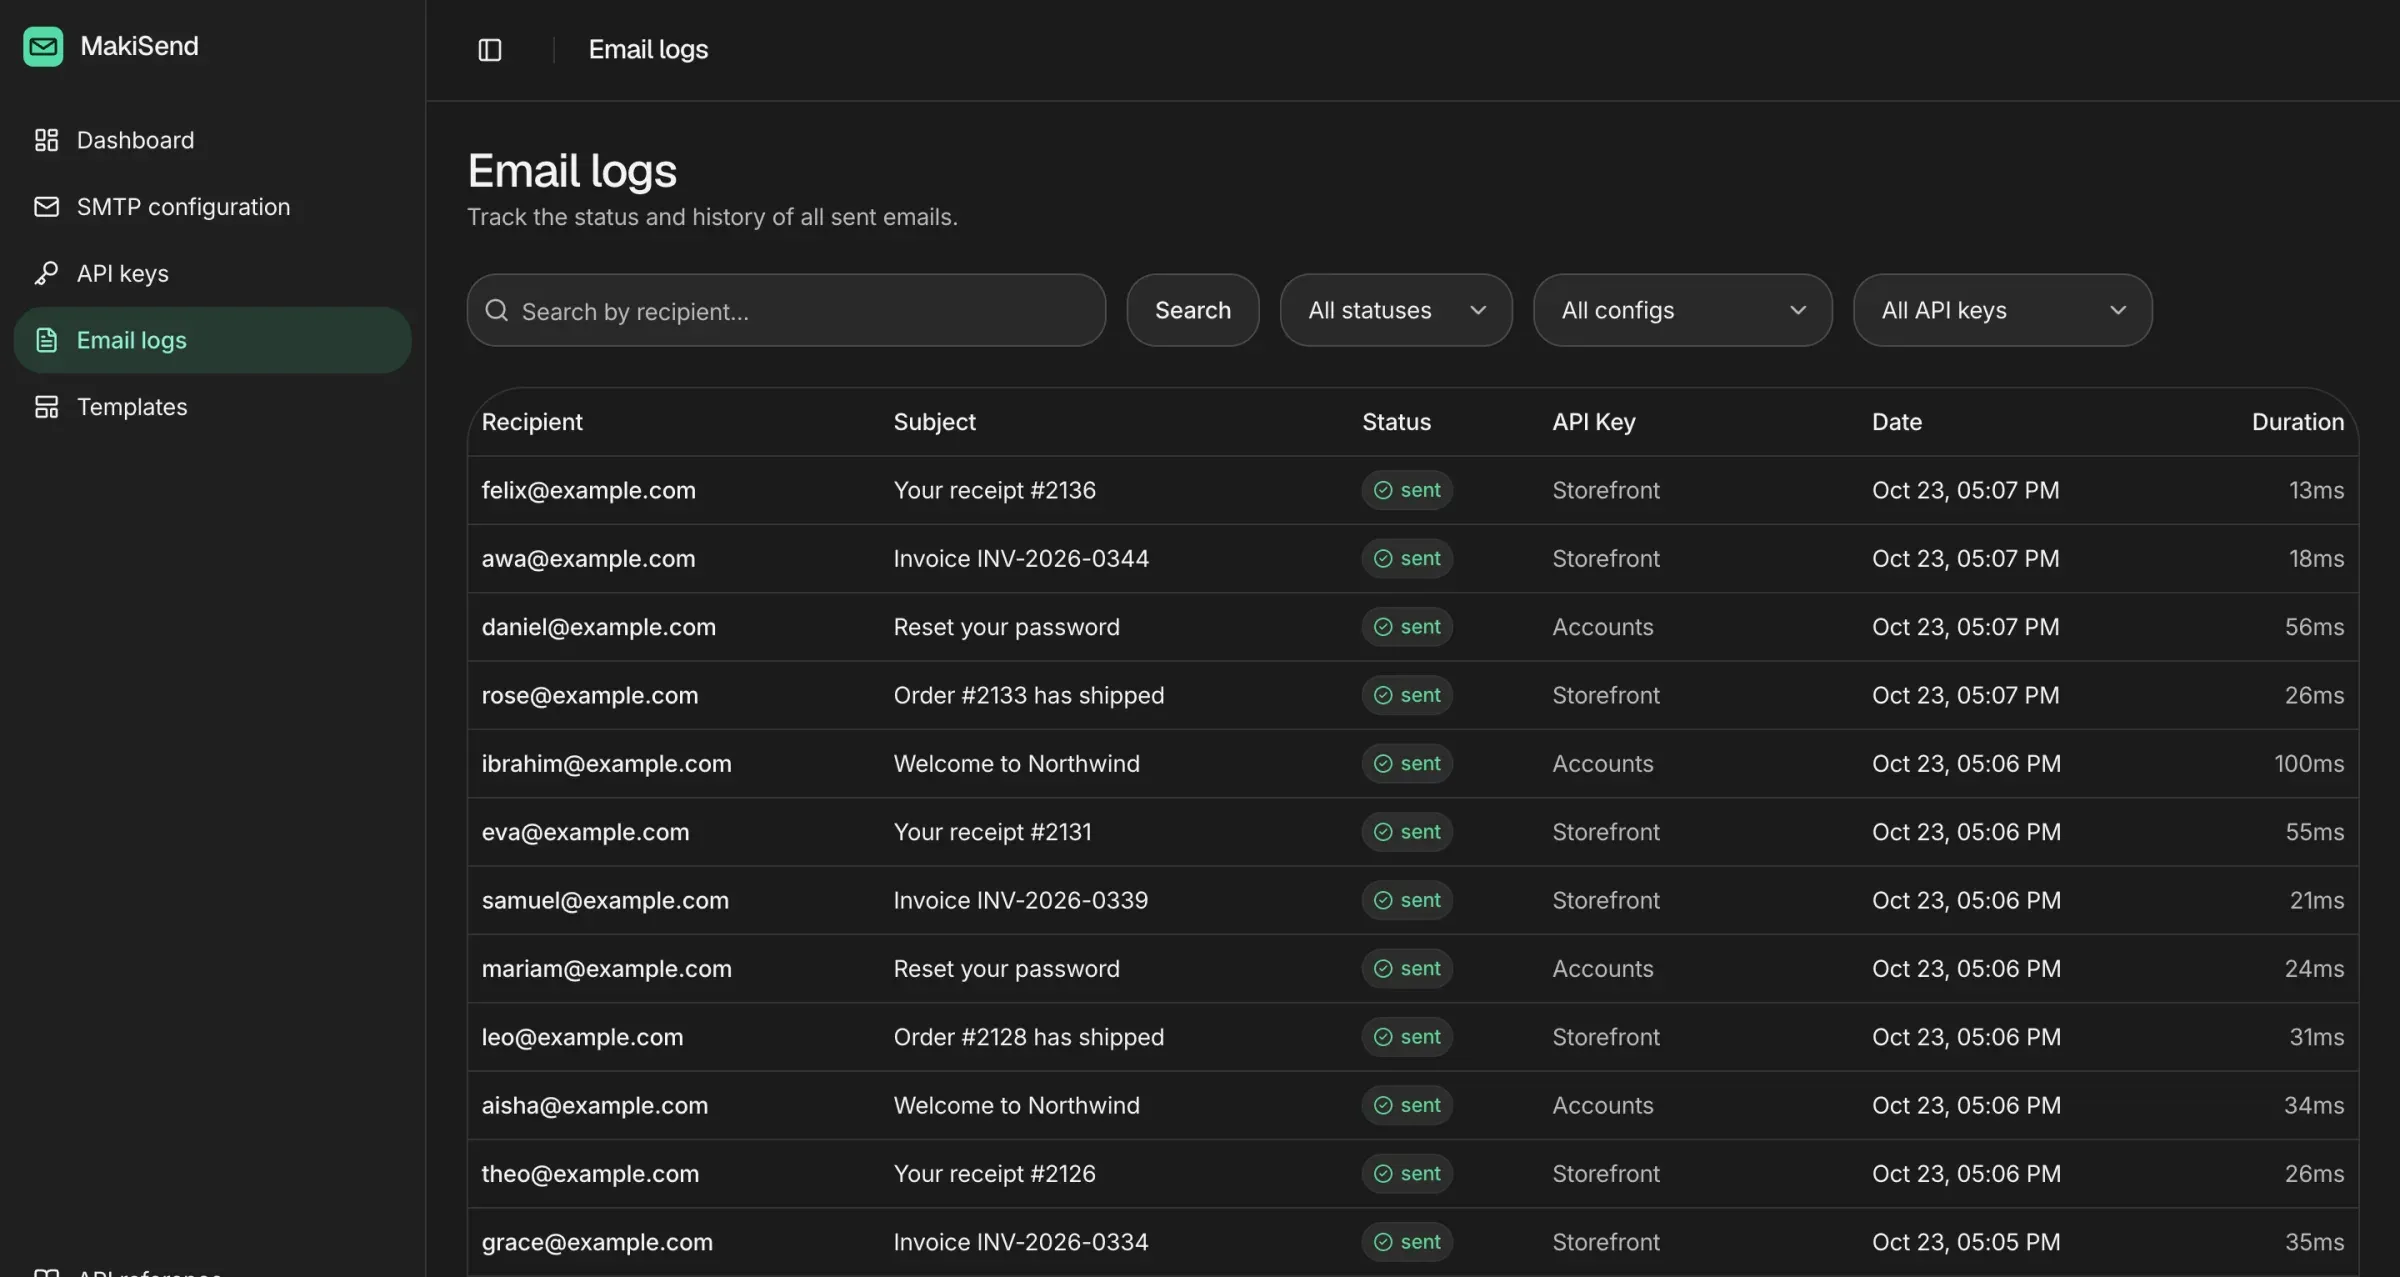Click the Search button

click(x=1192, y=310)
